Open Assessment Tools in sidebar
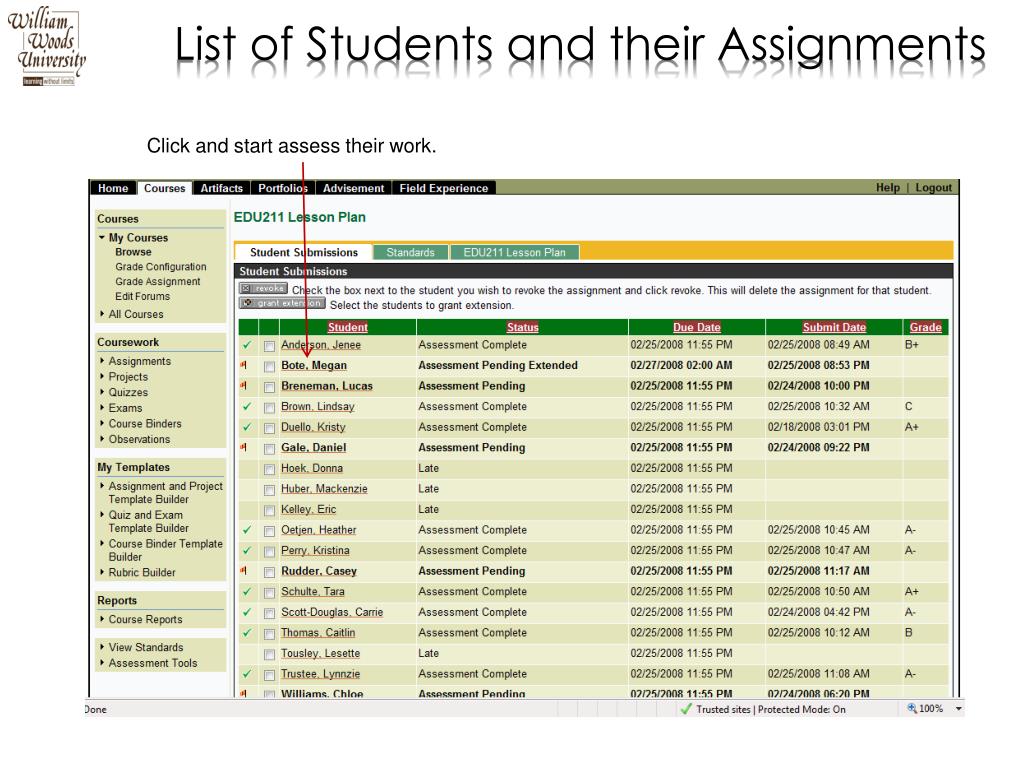This screenshot has width=1024, height=768. (153, 663)
